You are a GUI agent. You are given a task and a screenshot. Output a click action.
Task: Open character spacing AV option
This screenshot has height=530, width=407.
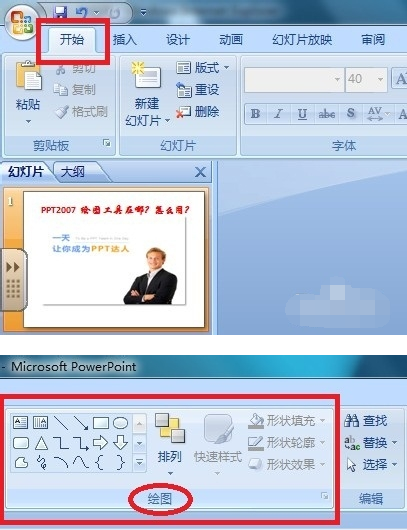[377, 114]
